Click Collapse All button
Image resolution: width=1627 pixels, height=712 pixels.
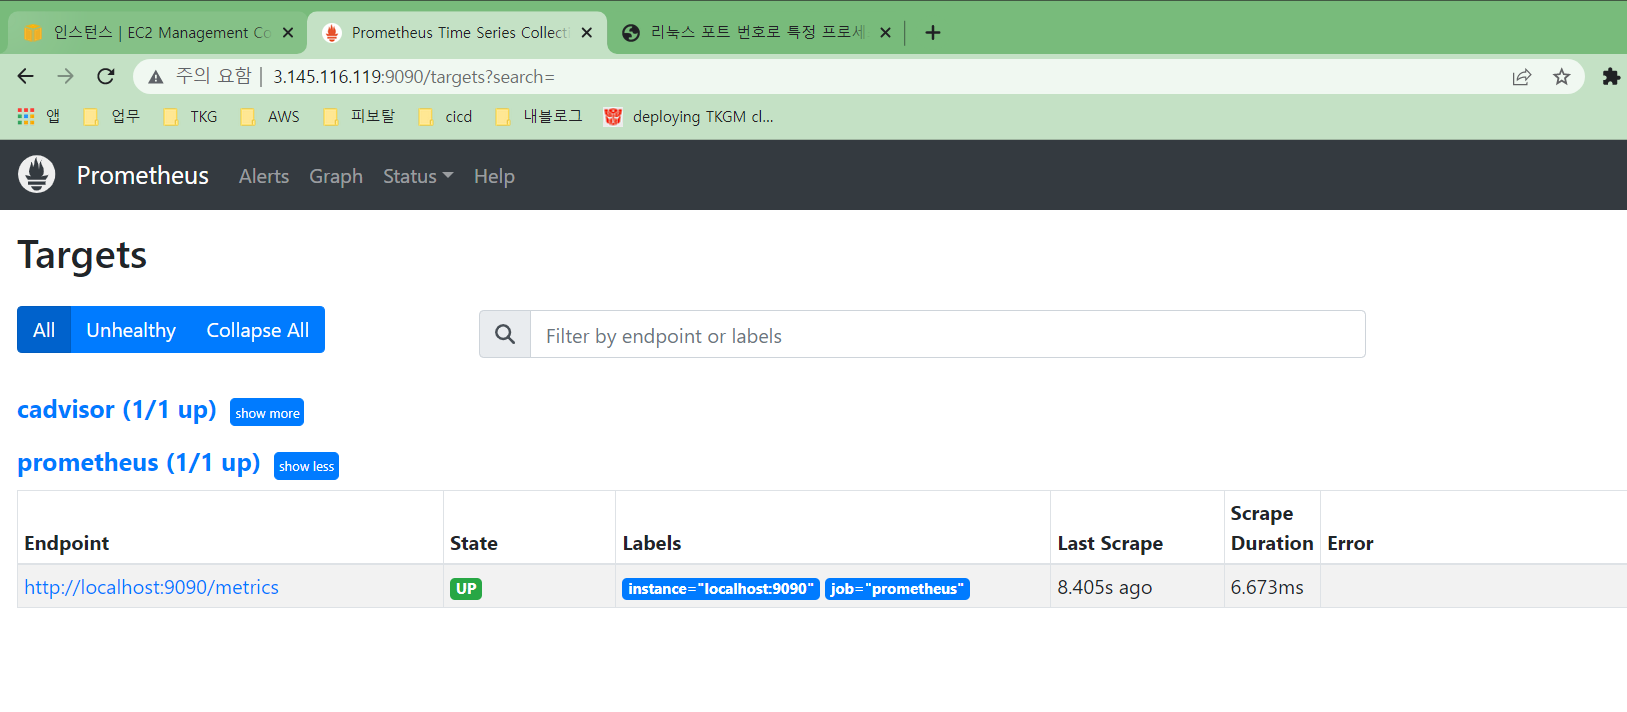258,330
